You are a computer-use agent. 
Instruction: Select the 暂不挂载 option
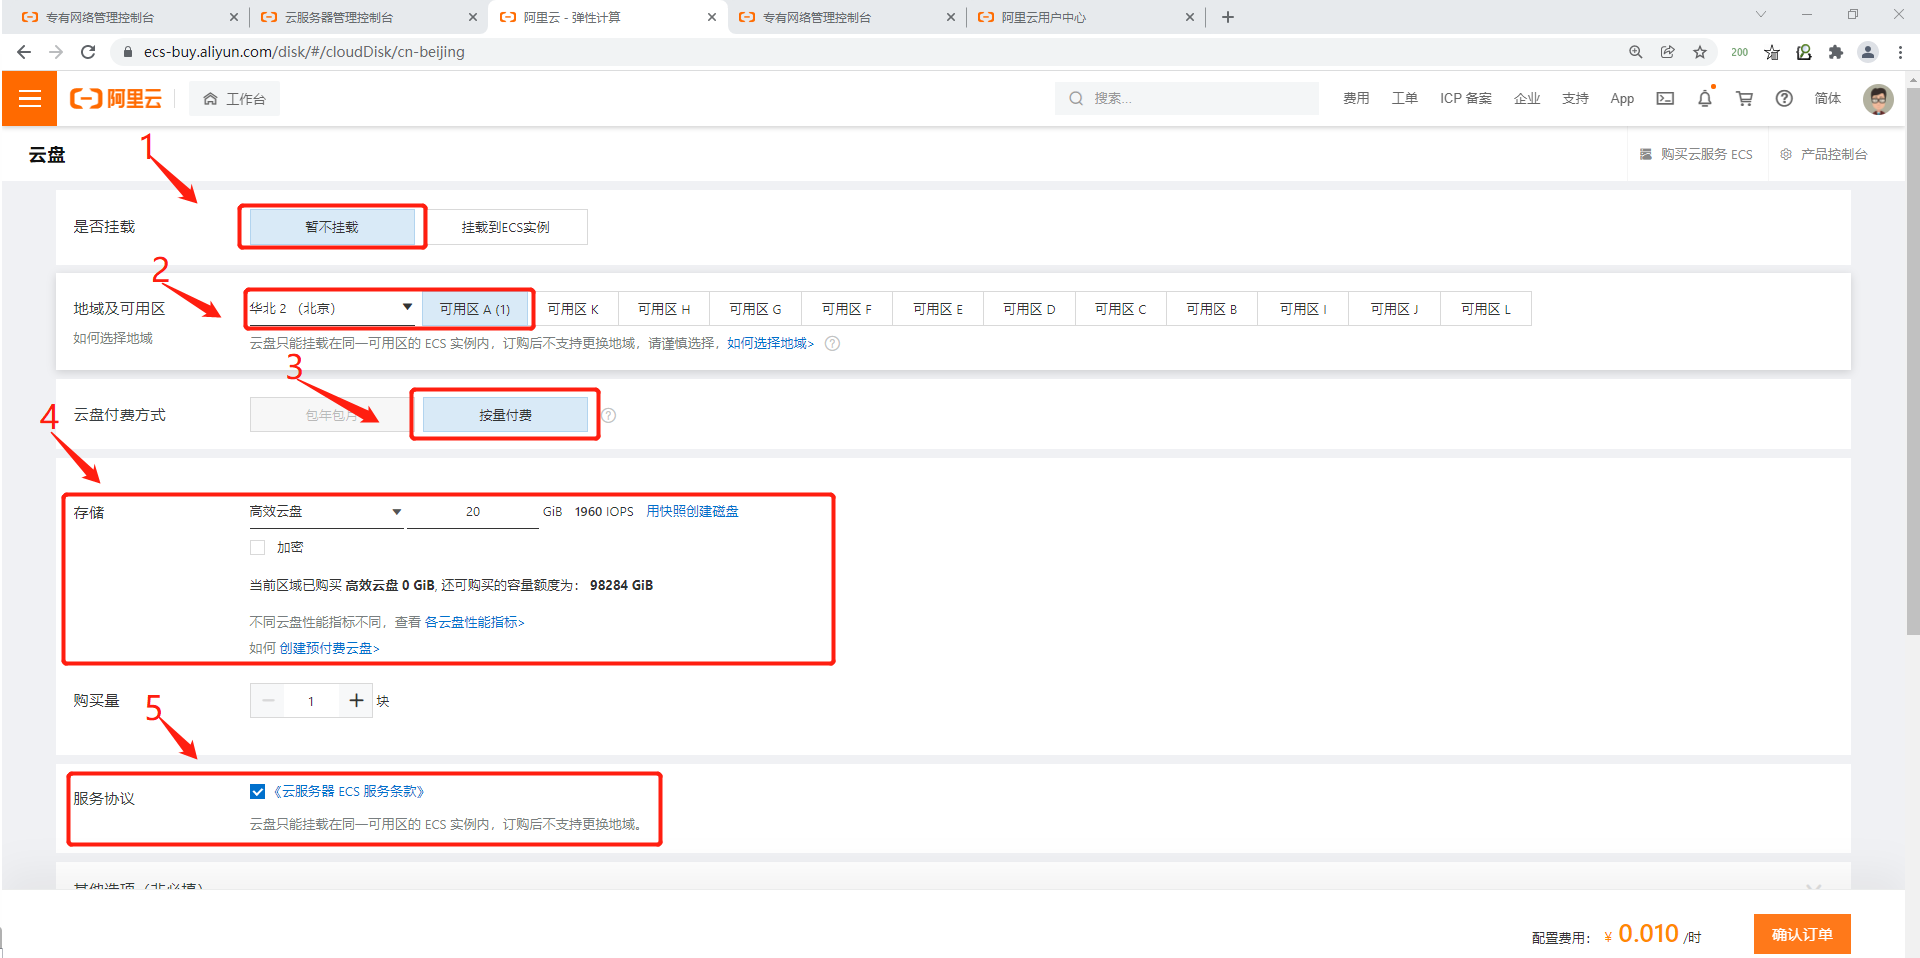[x=332, y=227]
